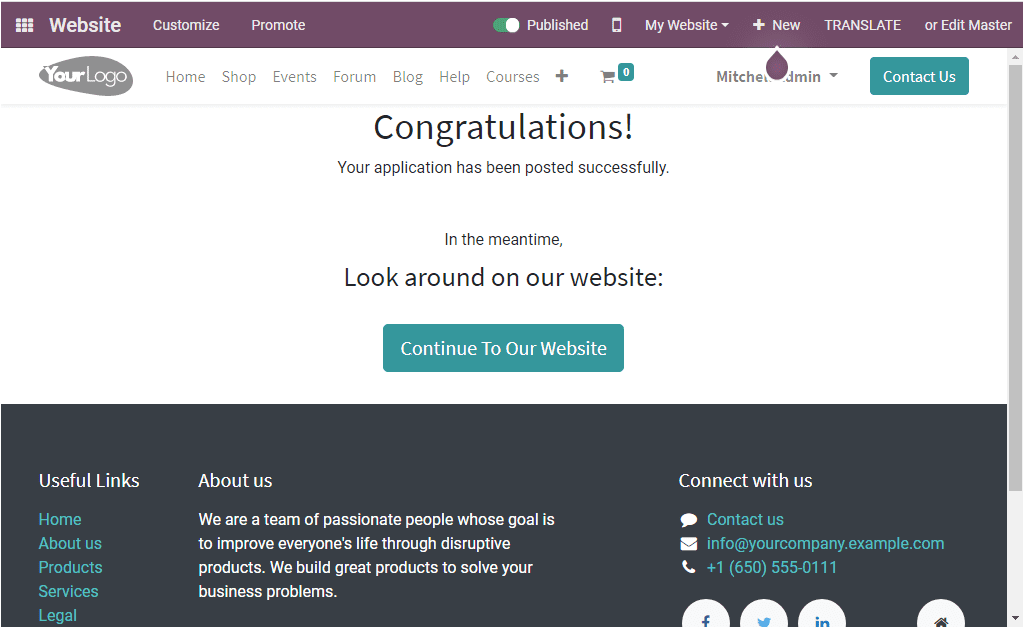
Task: Click the plus icon after Courses
Action: pyautogui.click(x=562, y=76)
